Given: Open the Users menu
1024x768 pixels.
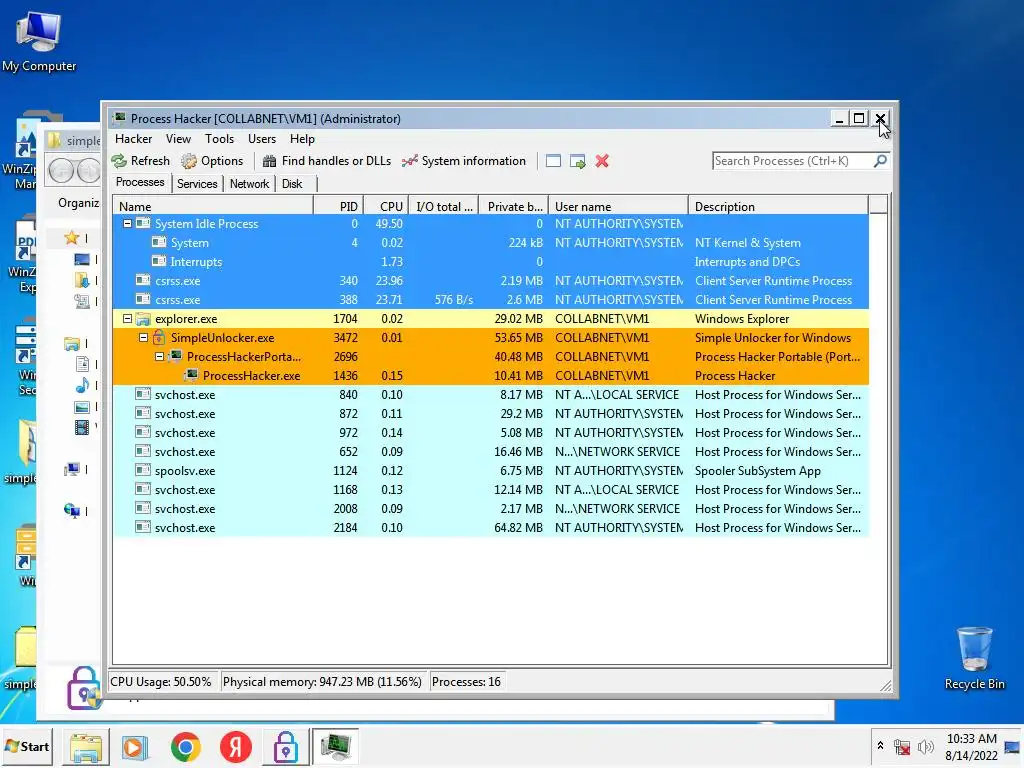Looking at the screenshot, I should 262,138.
